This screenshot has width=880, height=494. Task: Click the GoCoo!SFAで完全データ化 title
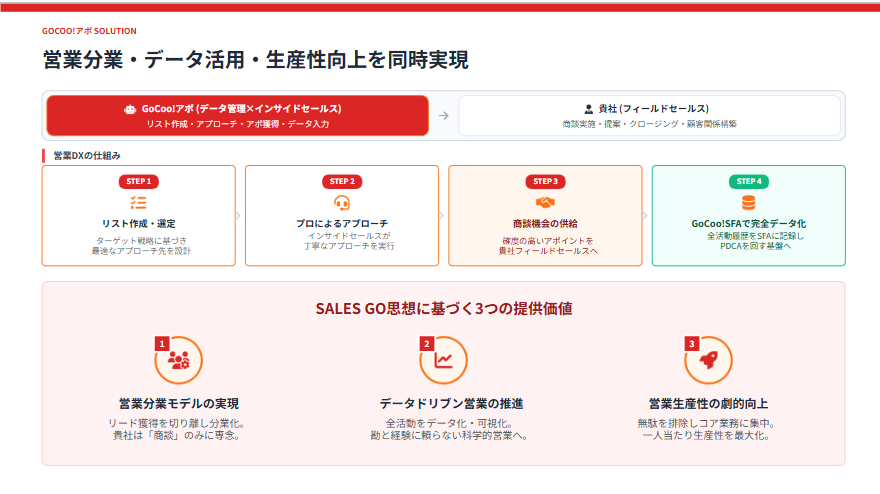point(749,223)
